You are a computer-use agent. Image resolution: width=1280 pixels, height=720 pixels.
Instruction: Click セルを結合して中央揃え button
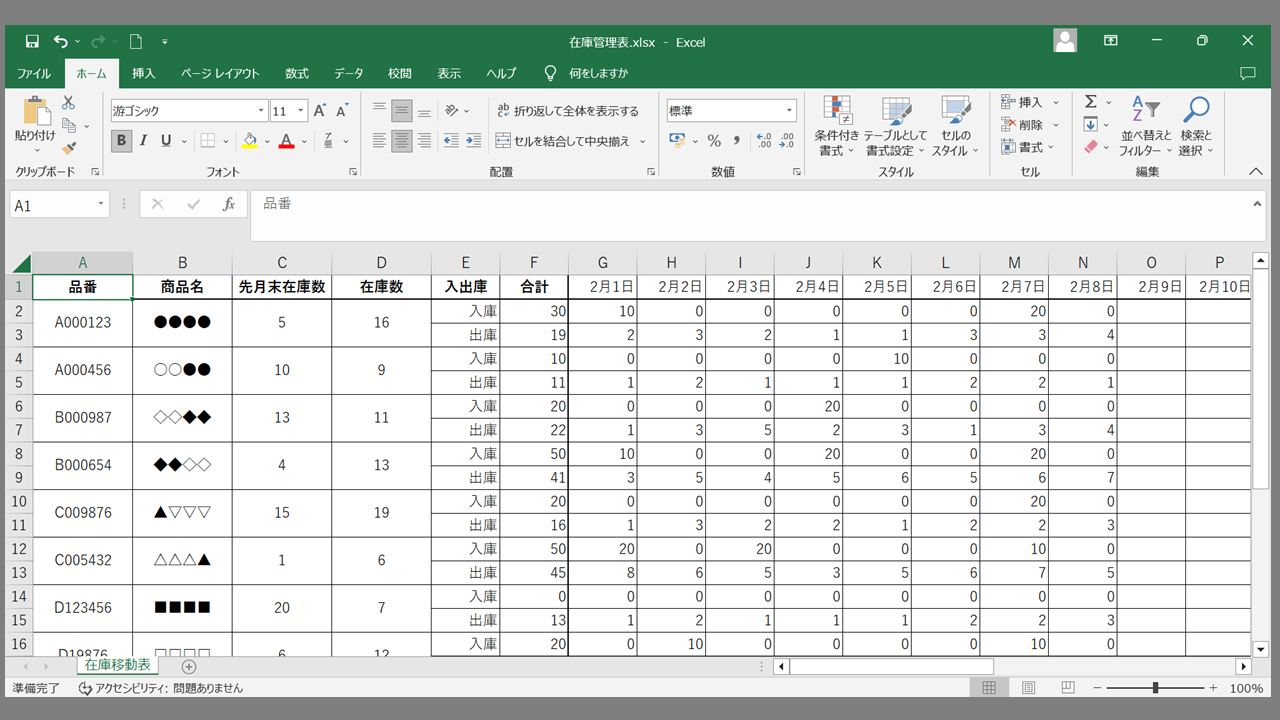(x=564, y=141)
